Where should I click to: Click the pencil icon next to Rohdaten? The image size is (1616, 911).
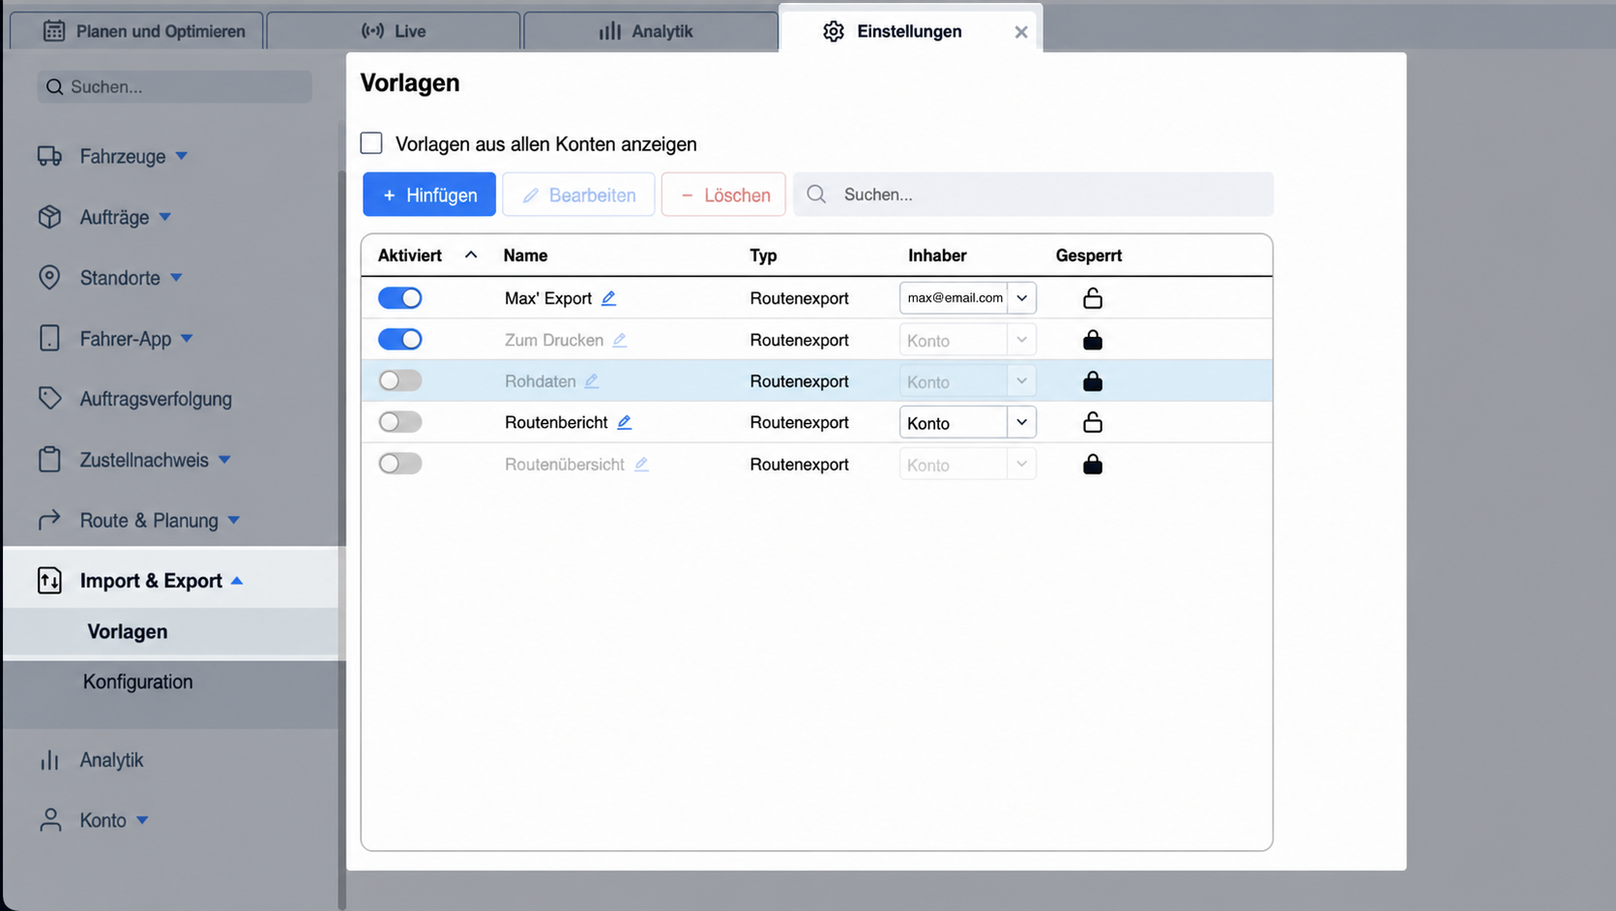[591, 381]
